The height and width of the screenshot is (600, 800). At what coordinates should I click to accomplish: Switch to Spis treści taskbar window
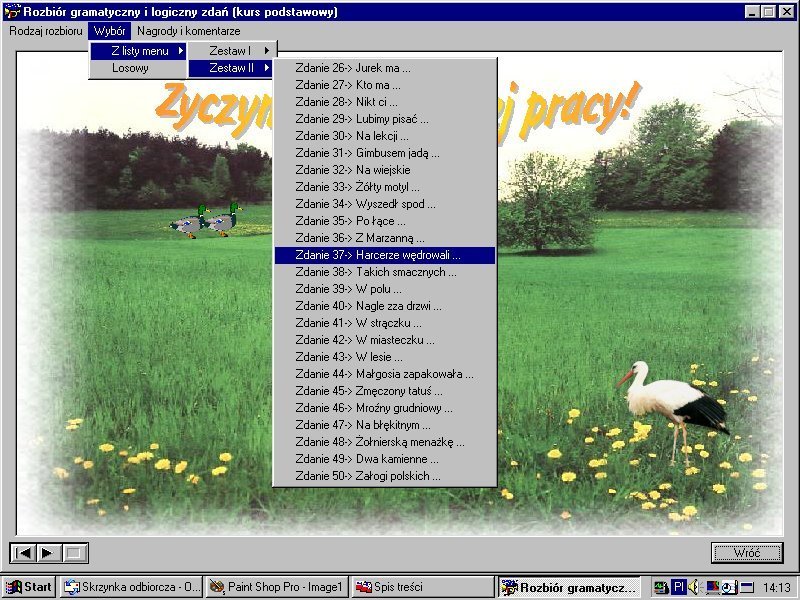click(x=422, y=587)
